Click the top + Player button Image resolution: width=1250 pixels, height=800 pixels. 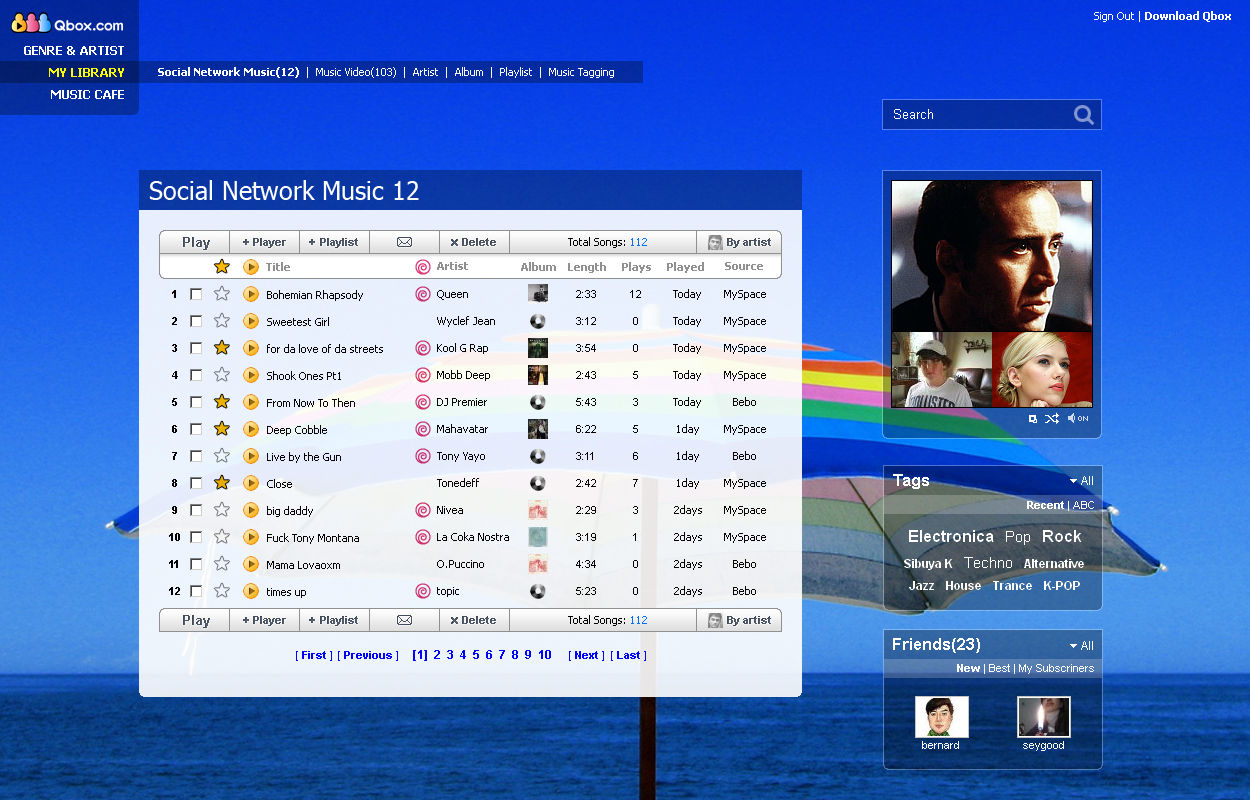pos(264,242)
